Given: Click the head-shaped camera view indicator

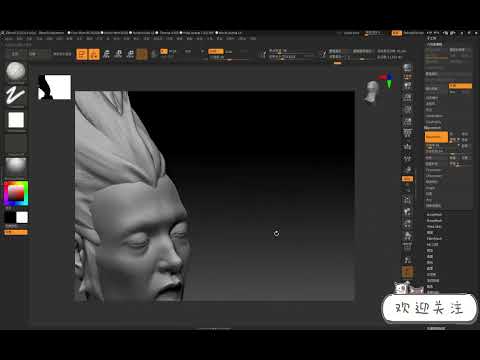Looking at the screenshot, I should coord(372,92).
